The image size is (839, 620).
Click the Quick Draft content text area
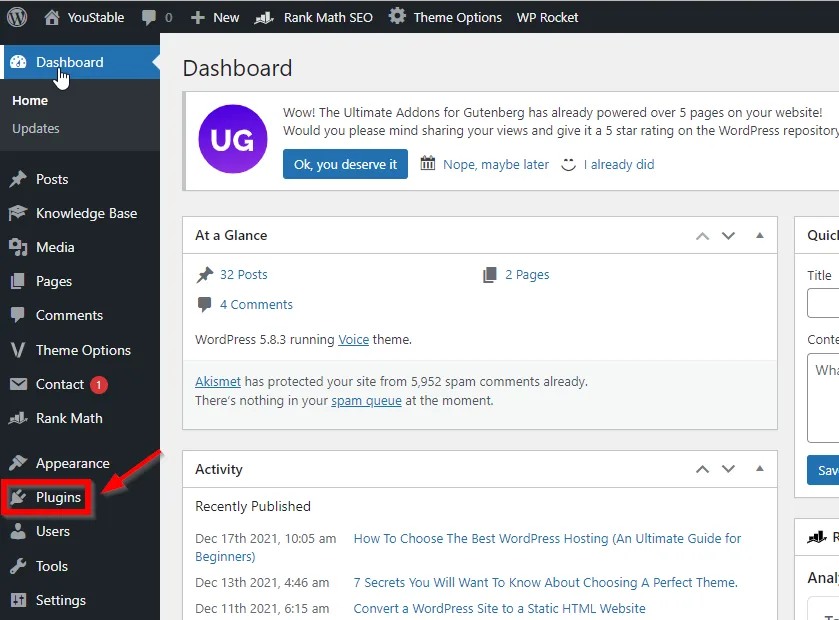pos(823,397)
